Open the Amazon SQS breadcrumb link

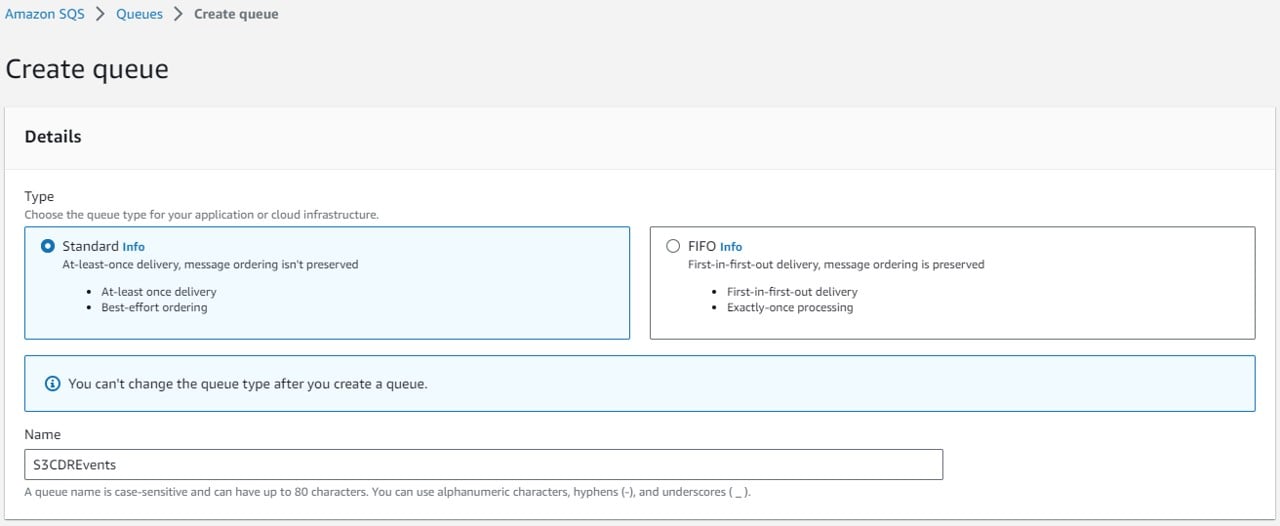45,14
